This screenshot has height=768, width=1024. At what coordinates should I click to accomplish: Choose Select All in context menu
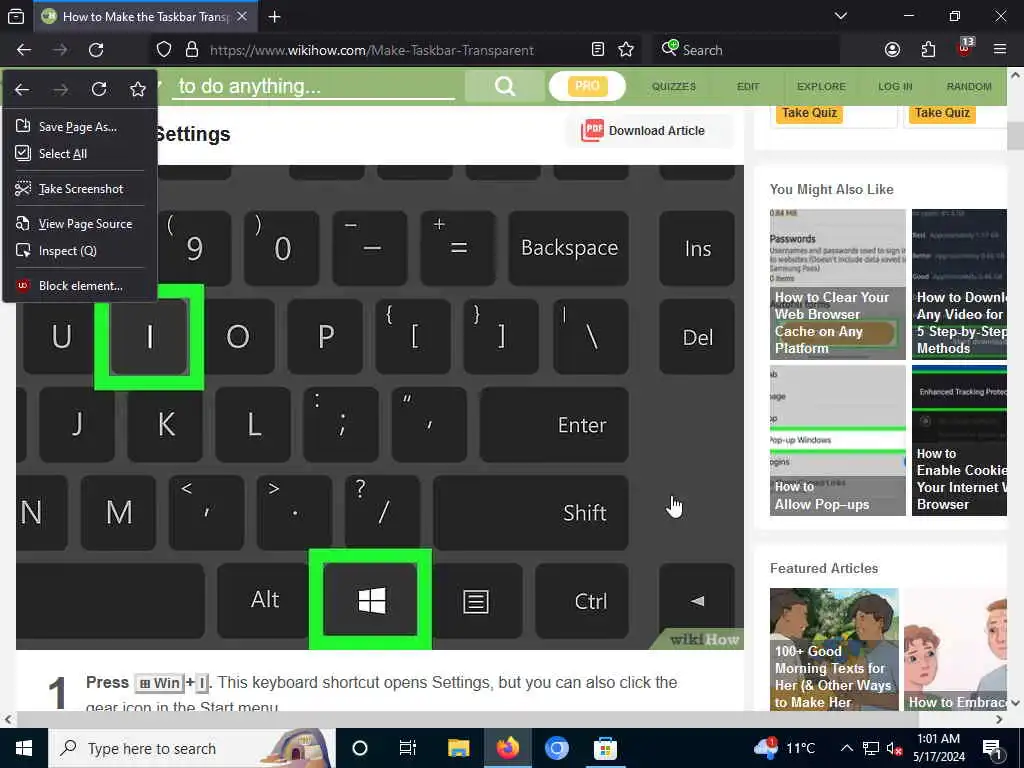(x=80, y=153)
